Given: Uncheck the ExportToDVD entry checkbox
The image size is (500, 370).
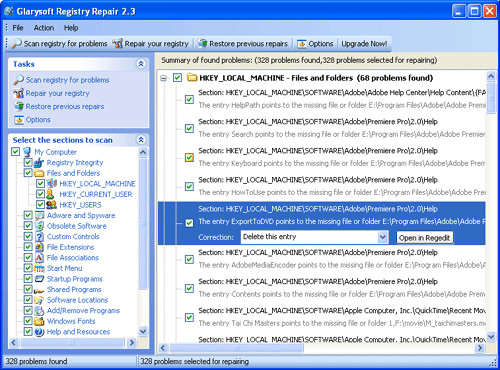Looking at the screenshot, I should [189, 223].
